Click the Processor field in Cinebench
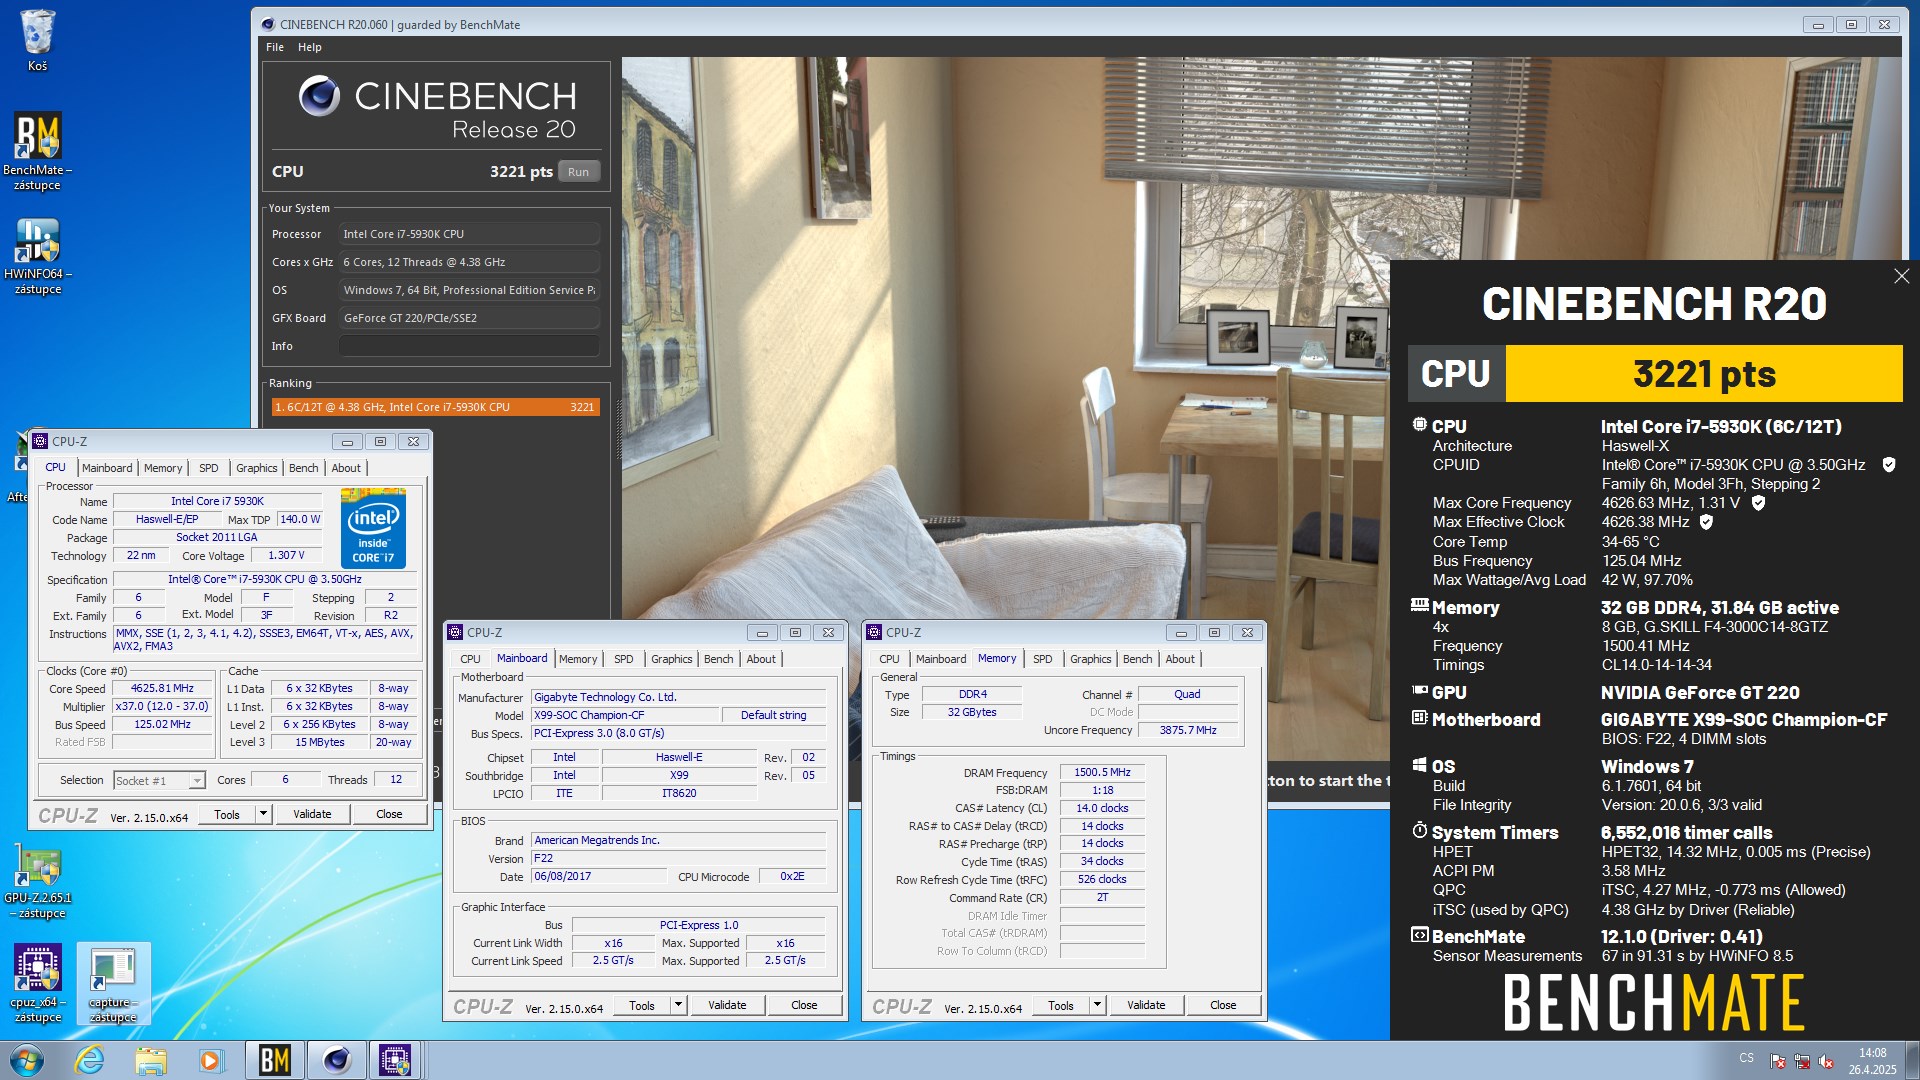Screen dimensions: 1920x1080 coord(469,234)
